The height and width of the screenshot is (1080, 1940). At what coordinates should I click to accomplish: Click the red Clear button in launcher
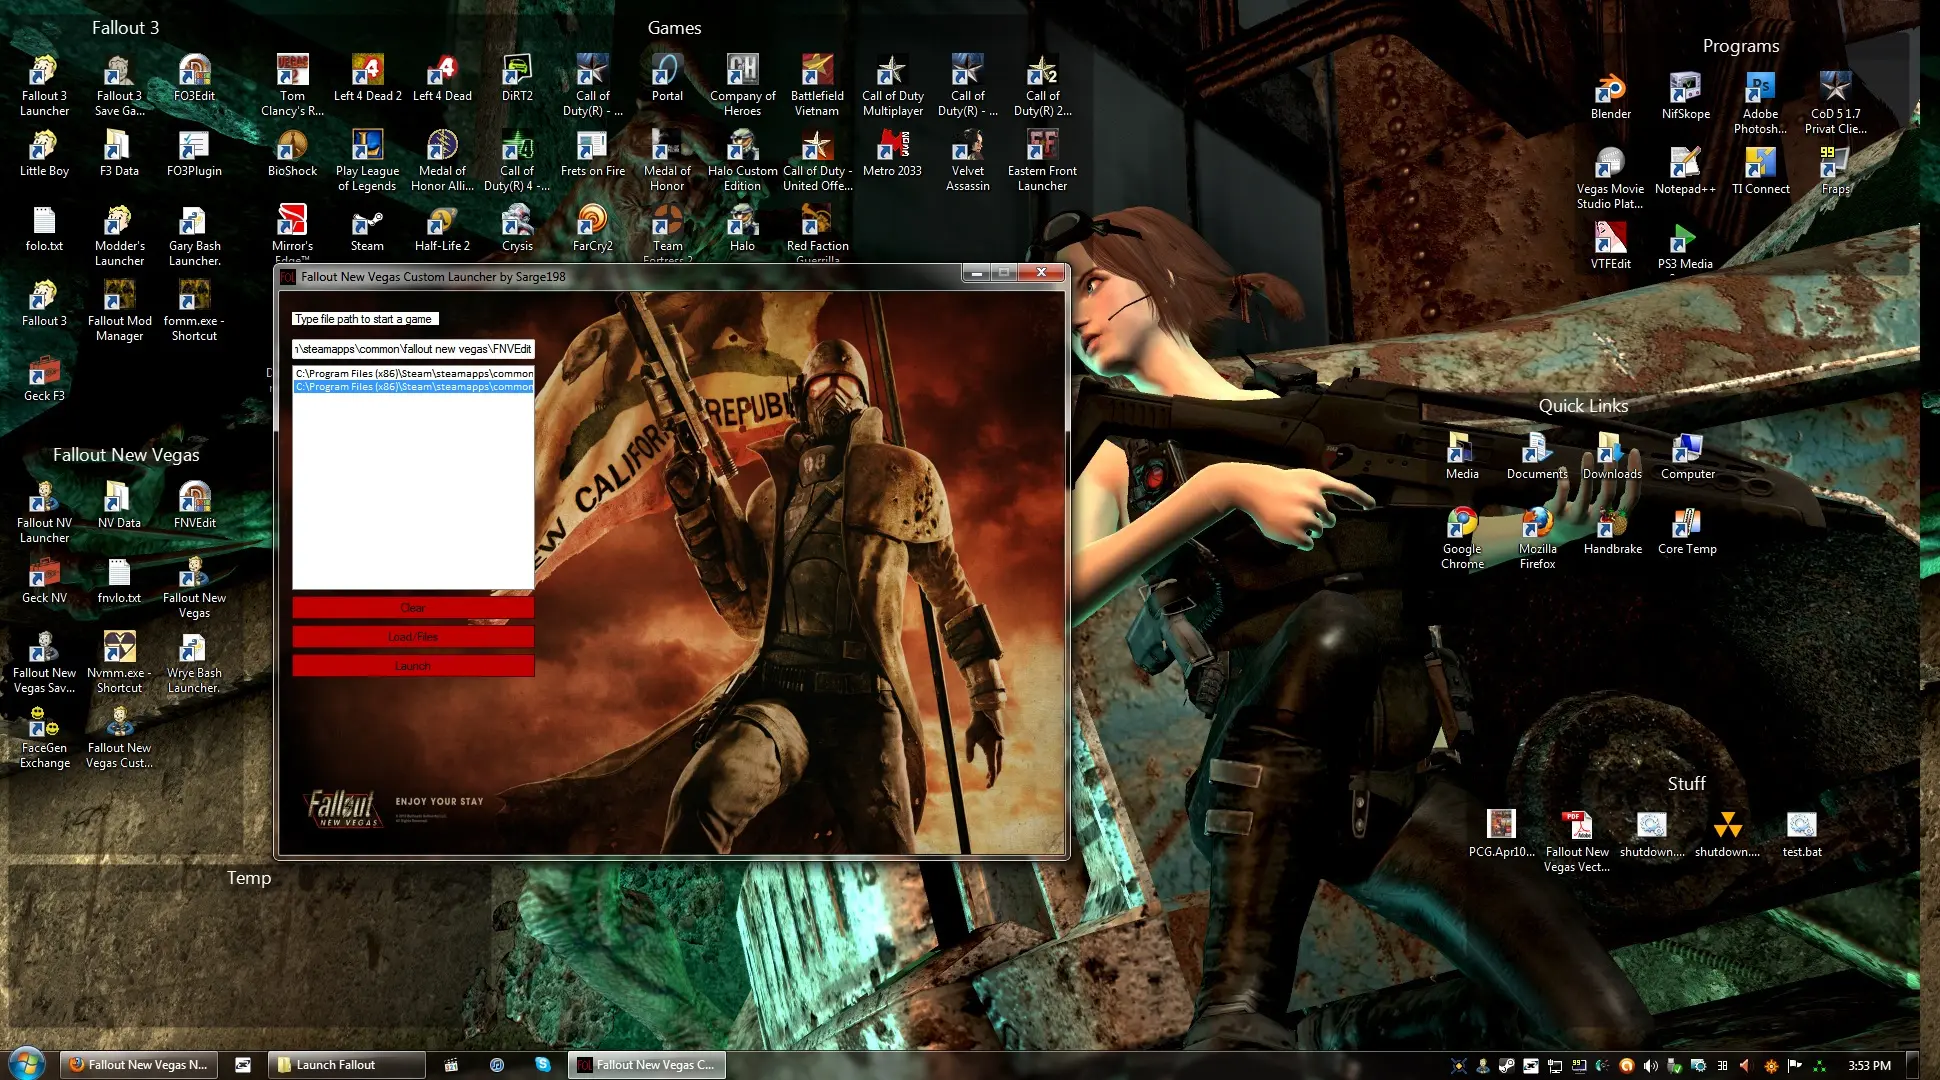click(x=413, y=608)
